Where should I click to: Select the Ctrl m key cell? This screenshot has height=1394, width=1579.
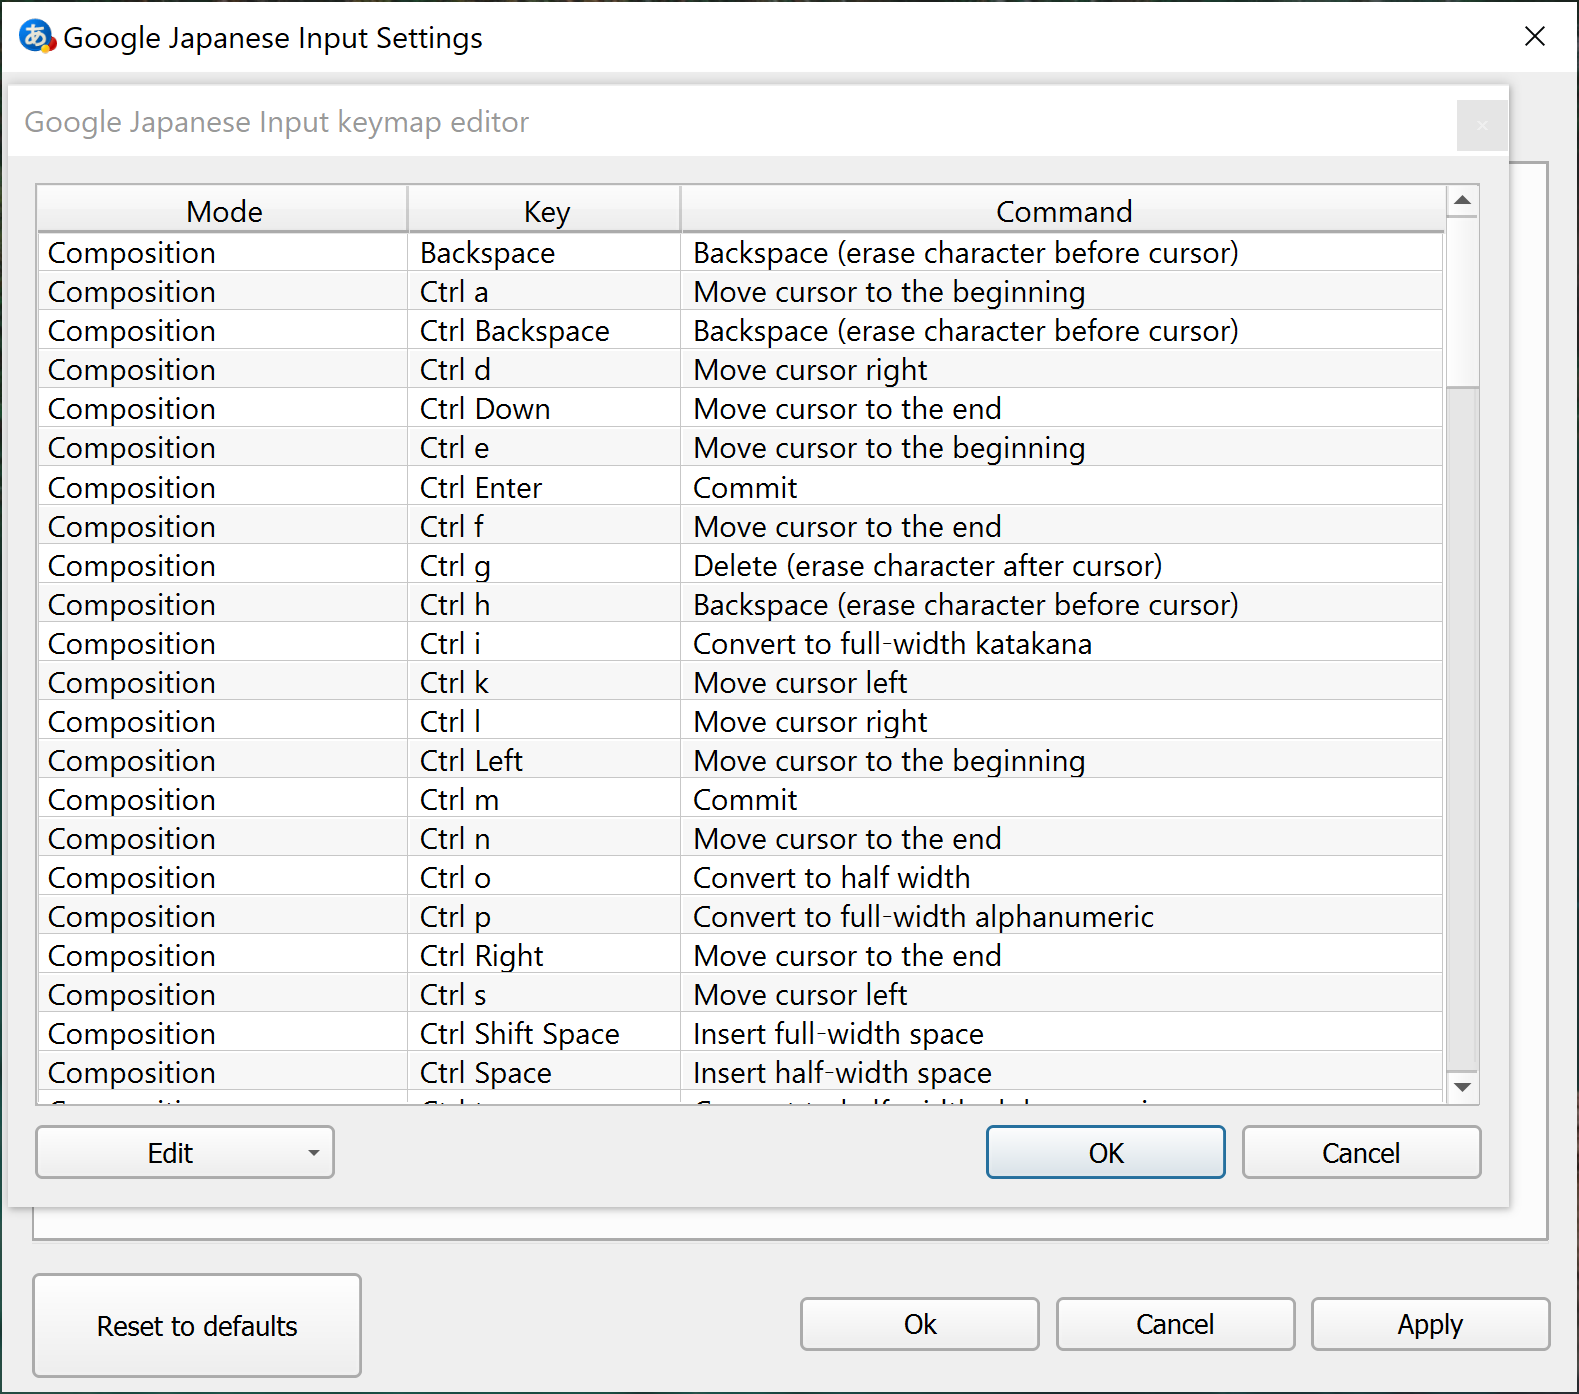(x=544, y=800)
